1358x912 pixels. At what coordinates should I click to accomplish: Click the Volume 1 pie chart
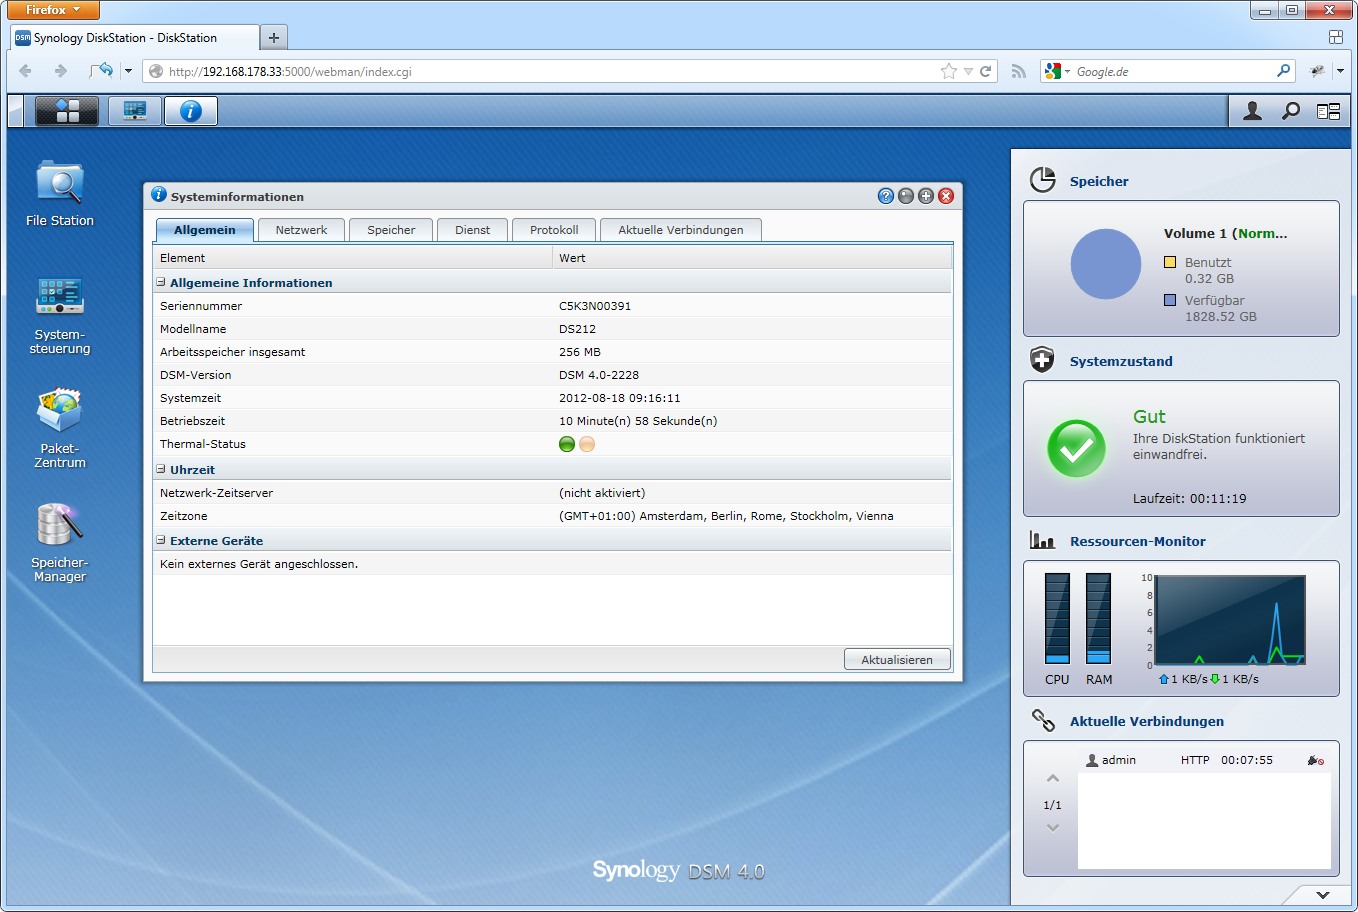[1106, 264]
